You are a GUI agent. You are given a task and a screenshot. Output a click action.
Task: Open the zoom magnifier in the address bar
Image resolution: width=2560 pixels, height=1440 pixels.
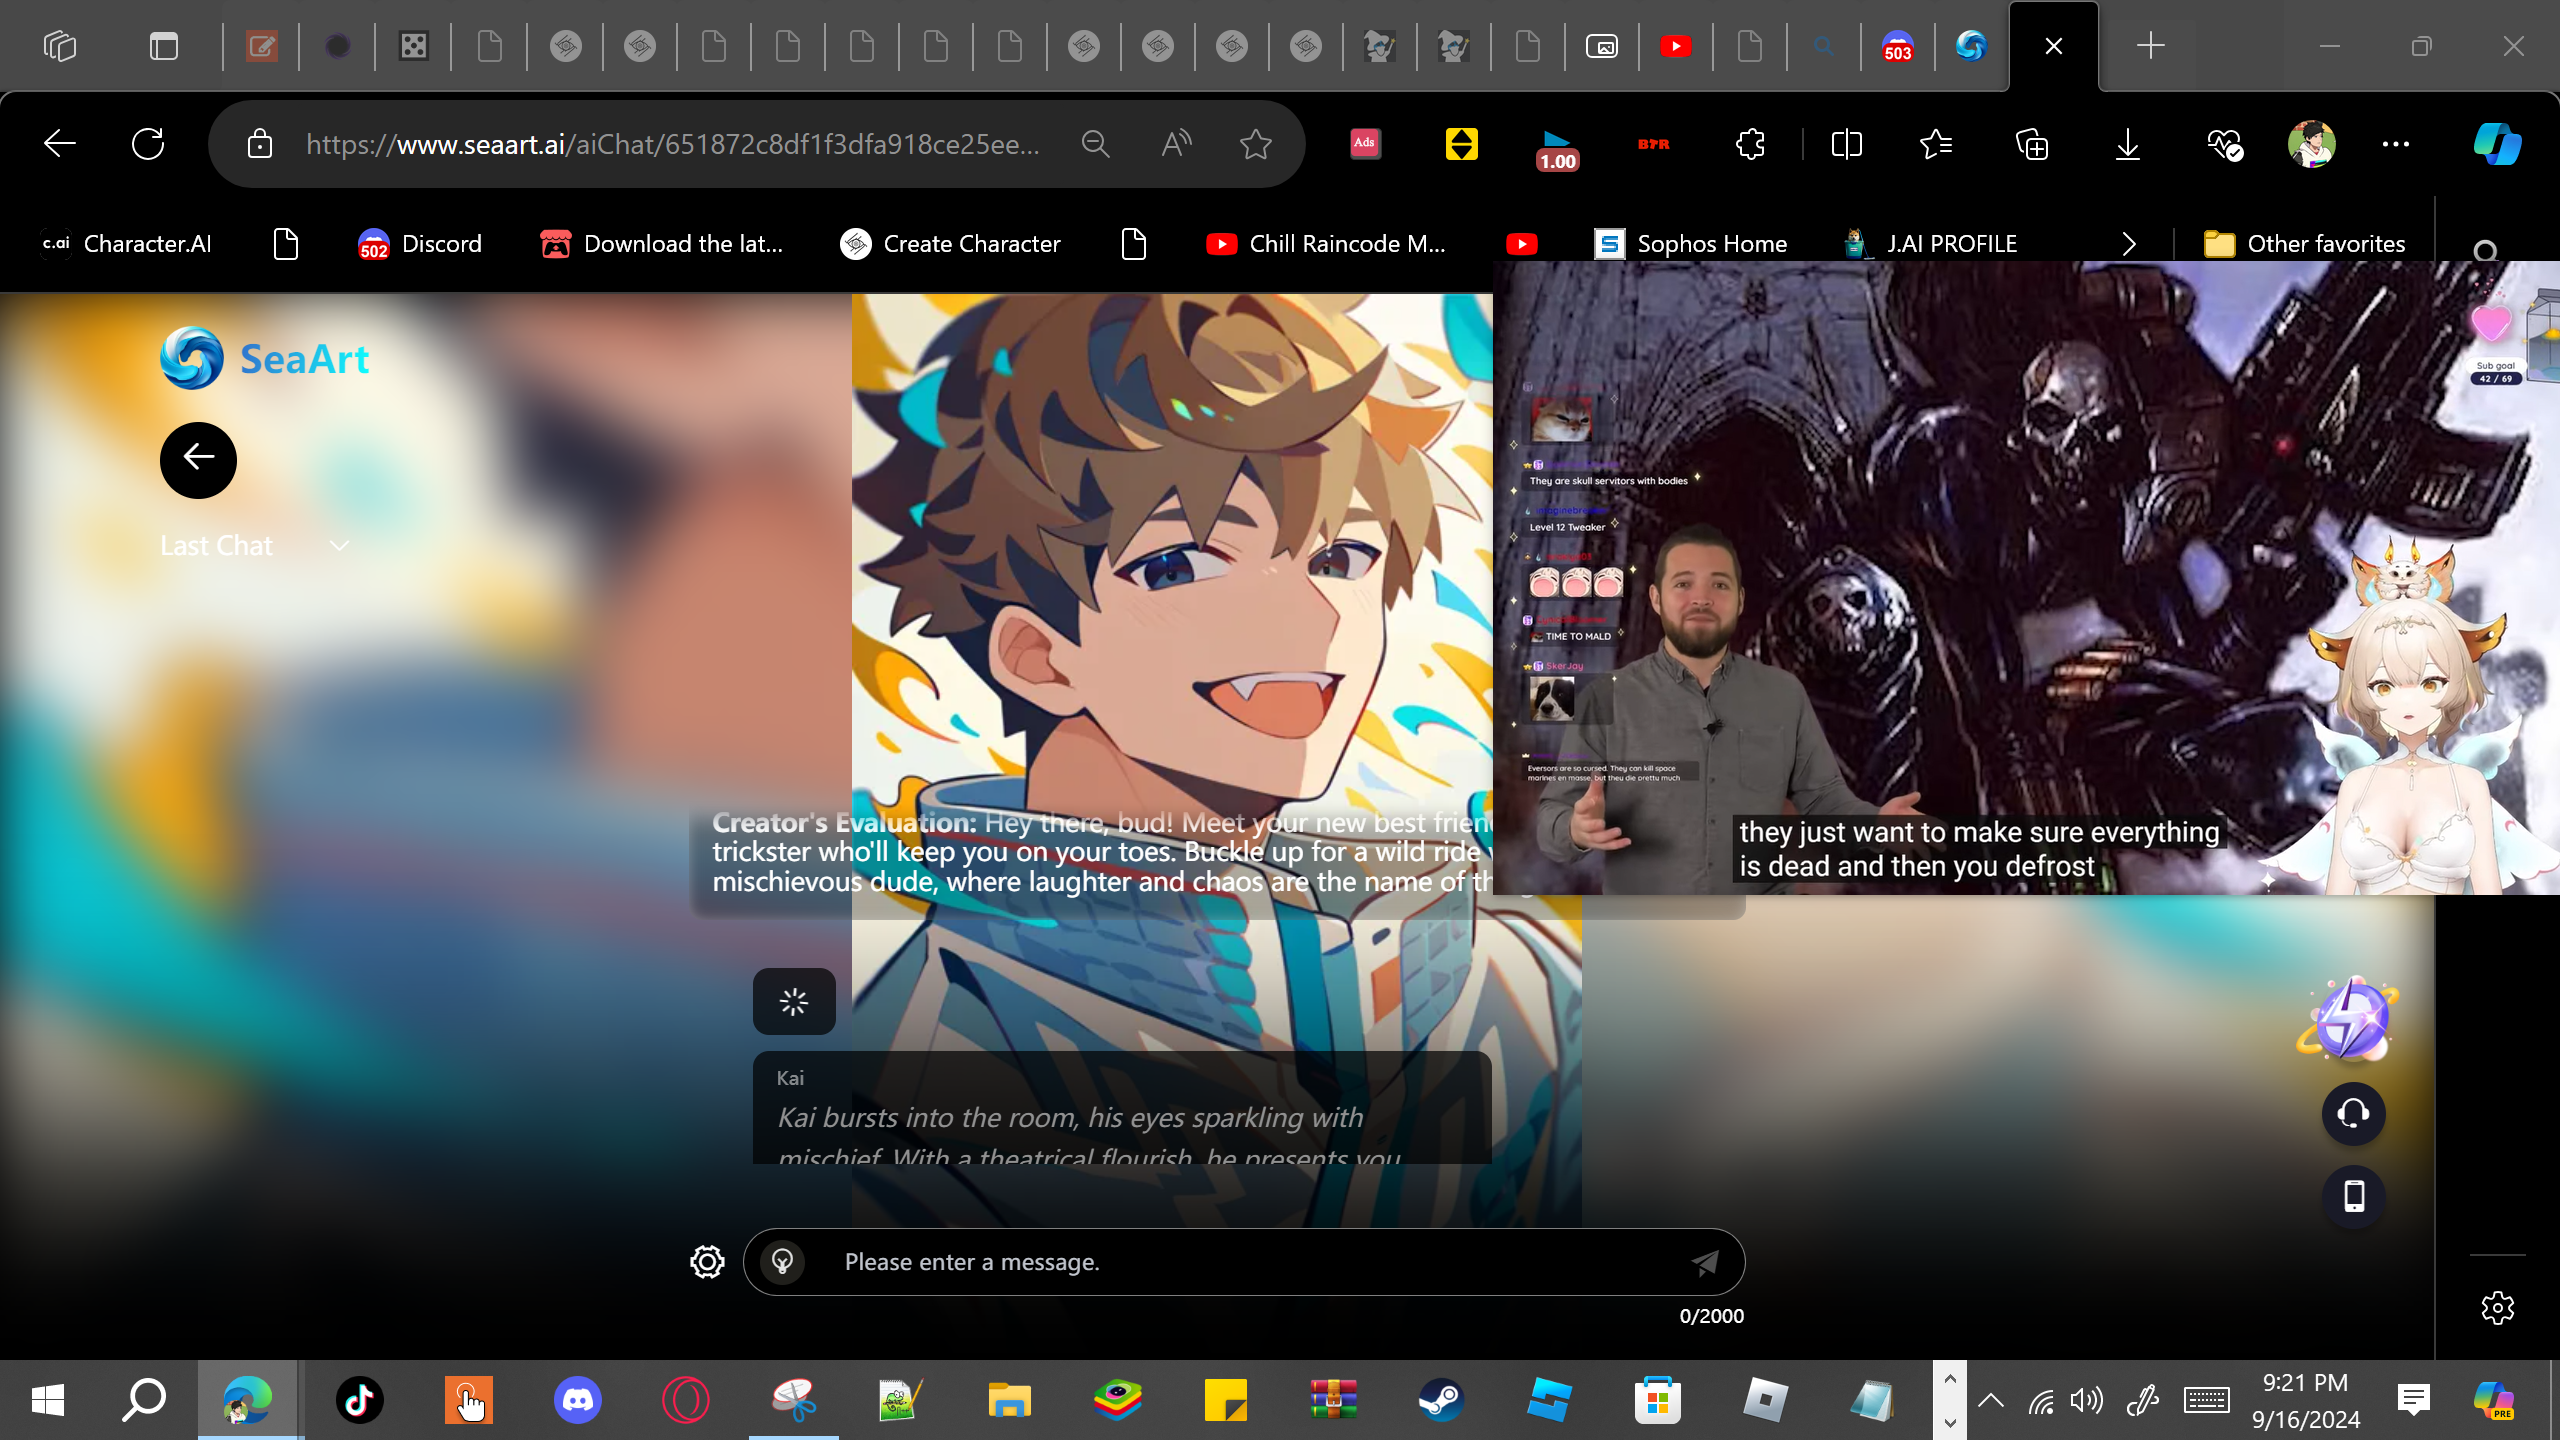coord(1096,144)
